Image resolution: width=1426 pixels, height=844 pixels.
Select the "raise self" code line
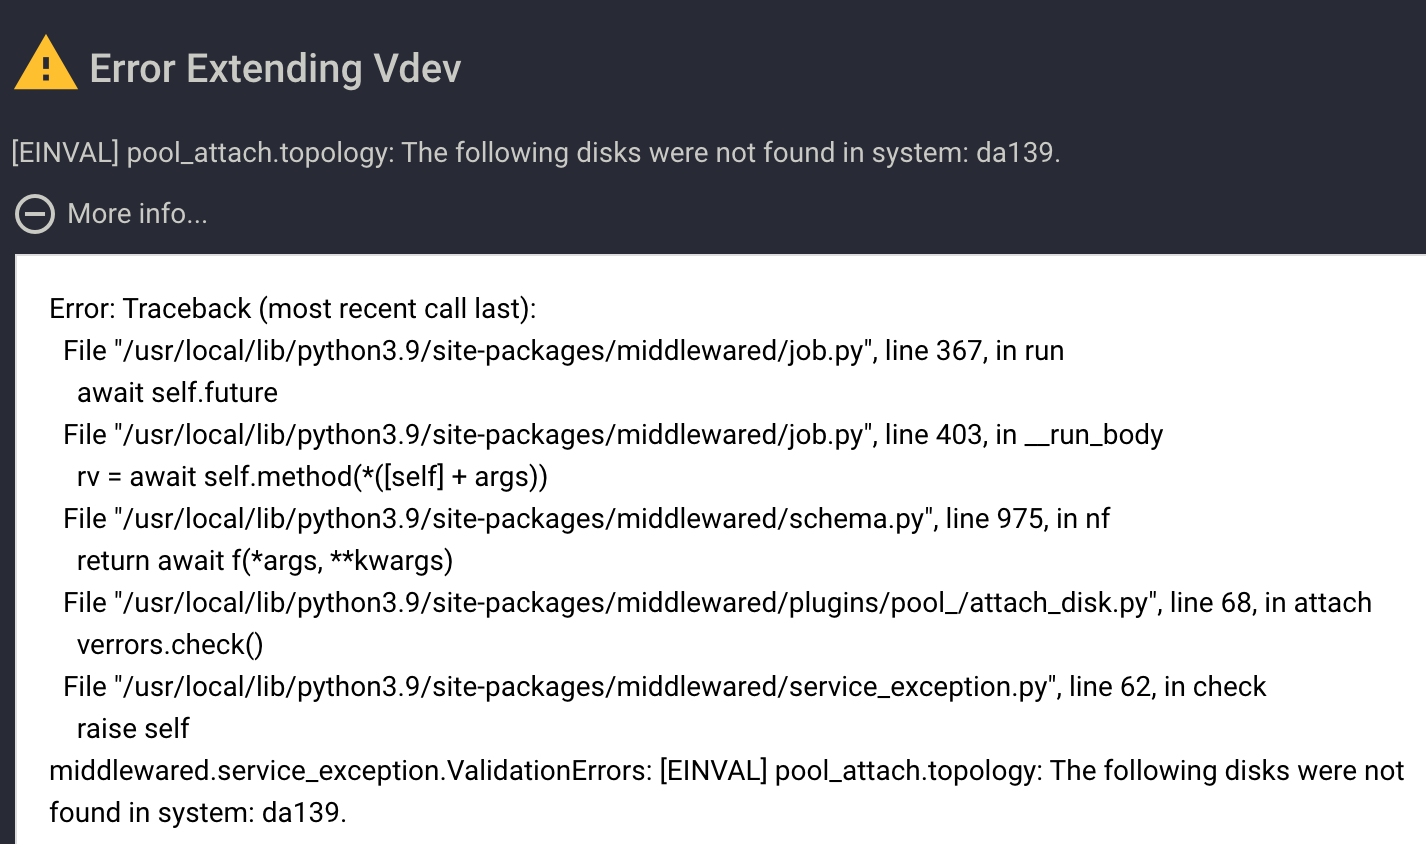tap(133, 729)
